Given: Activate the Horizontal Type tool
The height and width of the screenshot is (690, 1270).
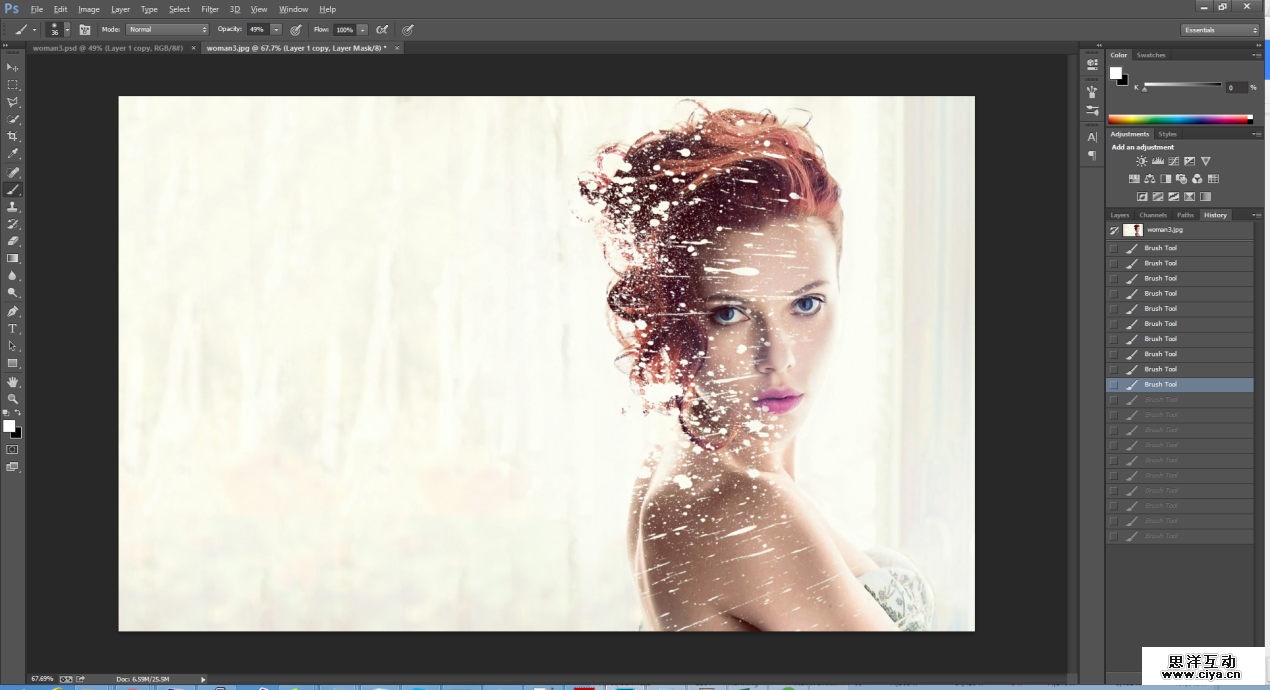Looking at the screenshot, I should pos(13,328).
